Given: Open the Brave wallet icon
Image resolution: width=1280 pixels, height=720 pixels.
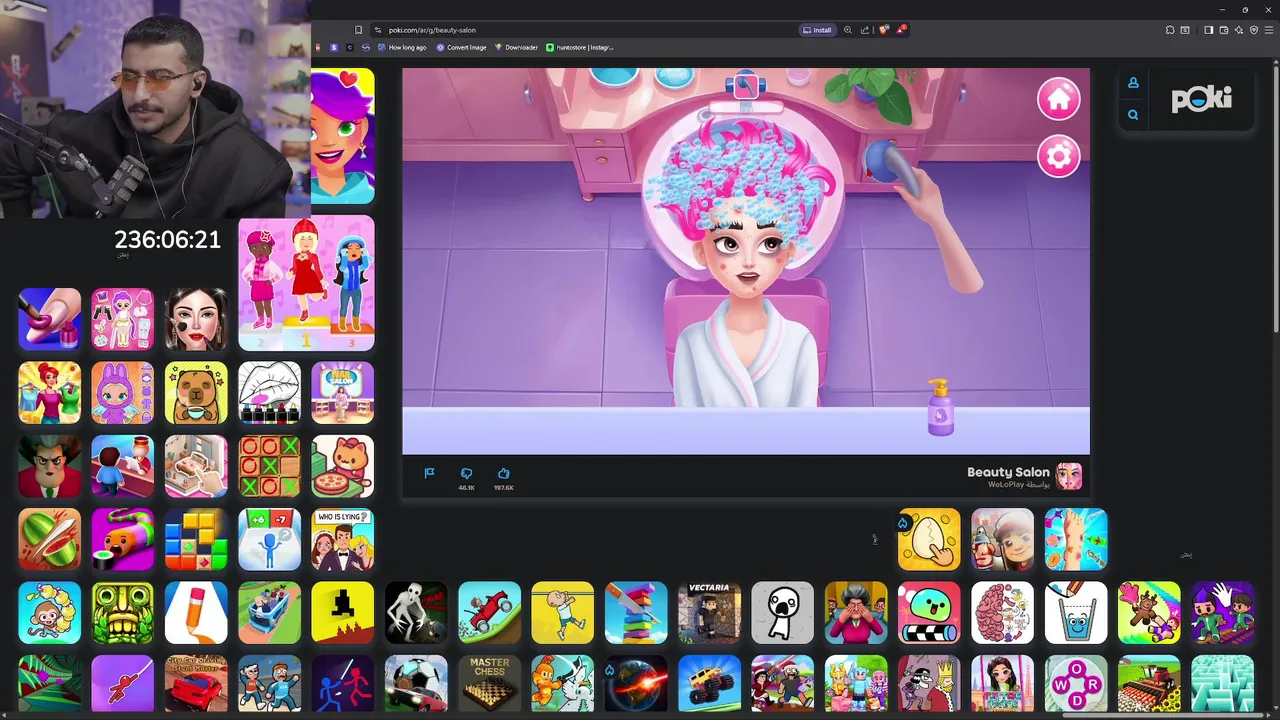Looking at the screenshot, I should click(x=1224, y=30).
